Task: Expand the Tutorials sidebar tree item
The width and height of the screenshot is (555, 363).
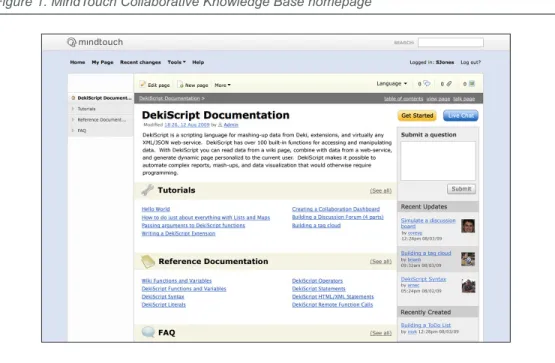Action: point(73,109)
